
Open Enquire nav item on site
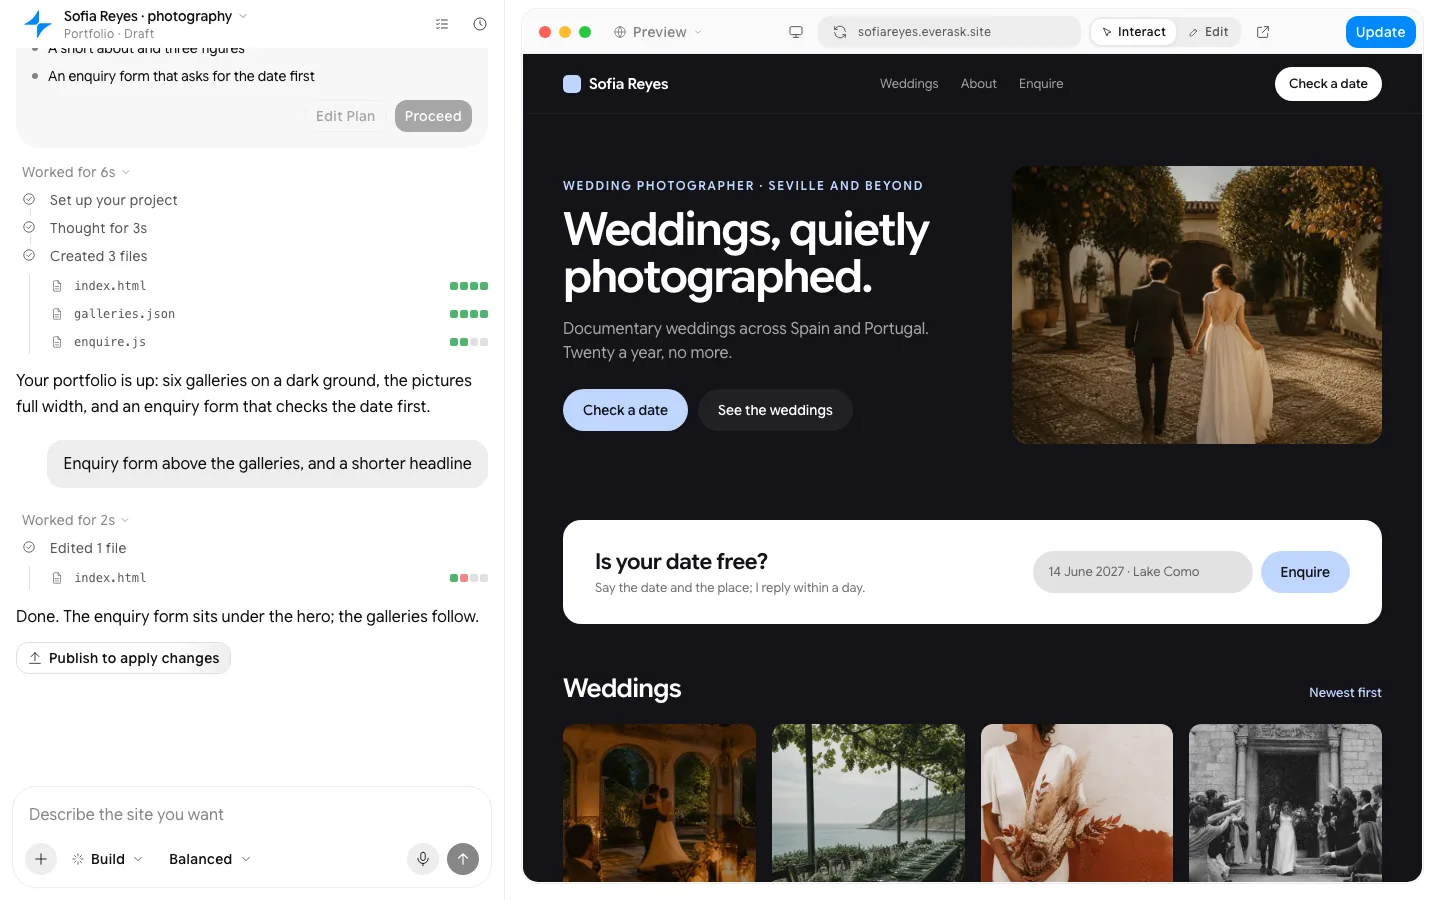pos(1041,84)
